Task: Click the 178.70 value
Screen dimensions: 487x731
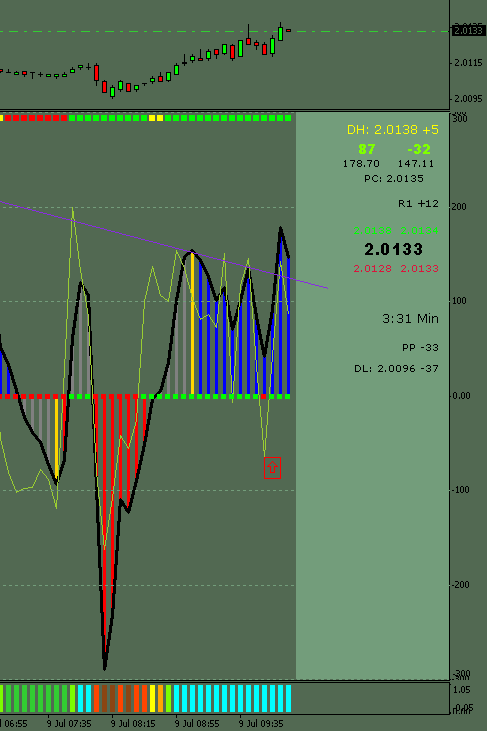Action: (361, 164)
